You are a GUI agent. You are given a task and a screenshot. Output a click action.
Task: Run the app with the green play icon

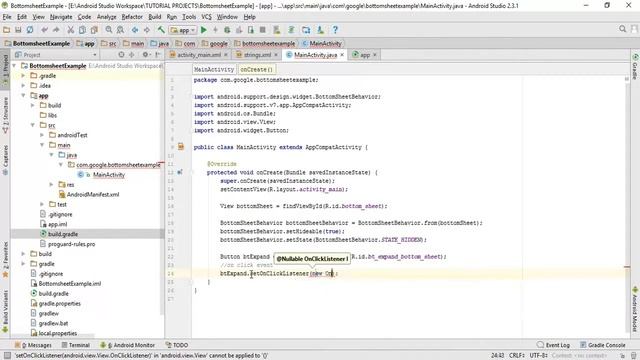(204, 30)
